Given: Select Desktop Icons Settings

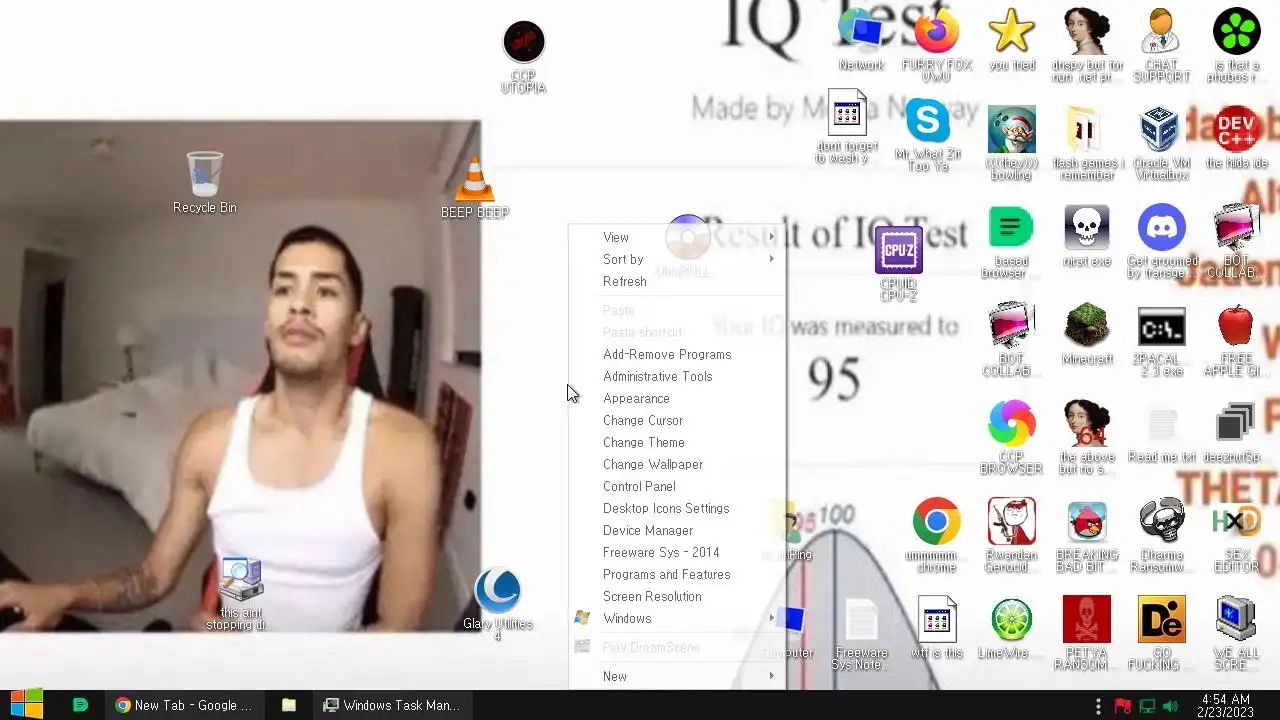Looking at the screenshot, I should coord(677,508).
